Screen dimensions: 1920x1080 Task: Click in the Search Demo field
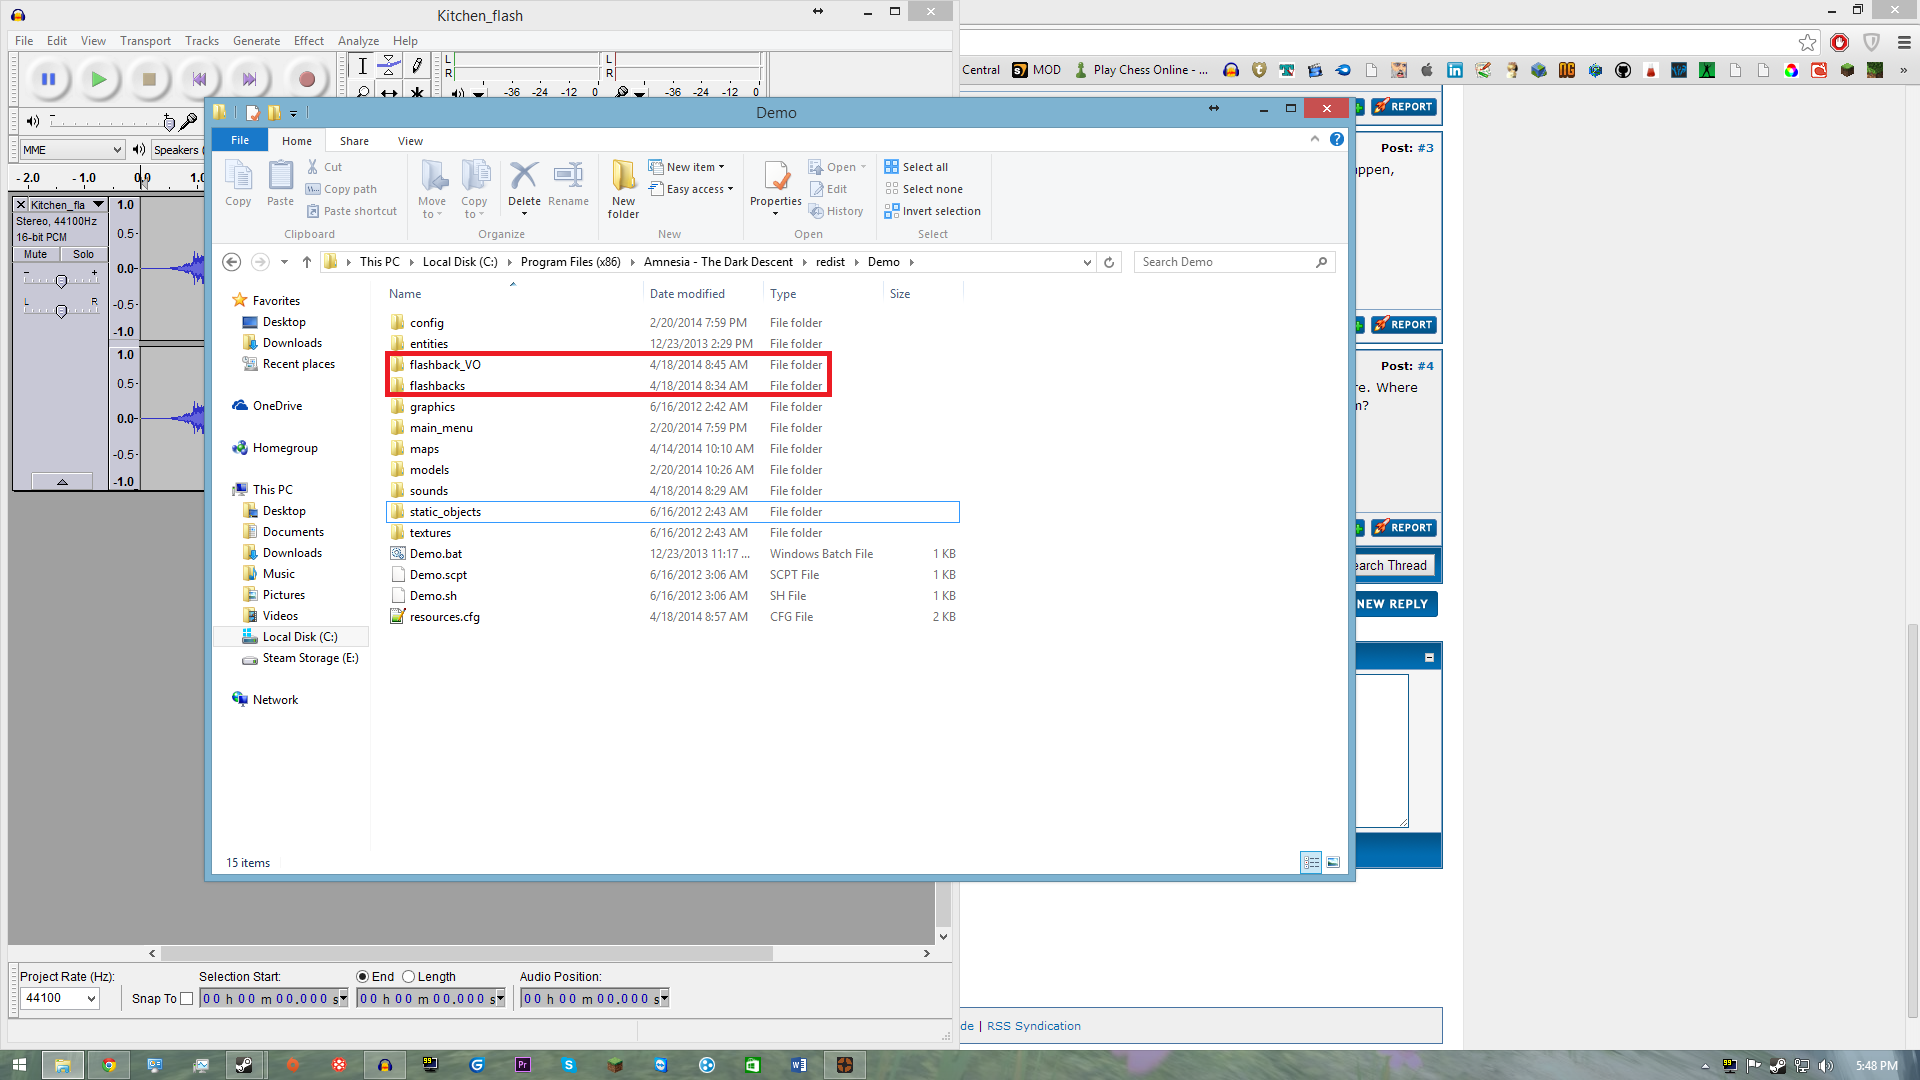[x=1226, y=262]
